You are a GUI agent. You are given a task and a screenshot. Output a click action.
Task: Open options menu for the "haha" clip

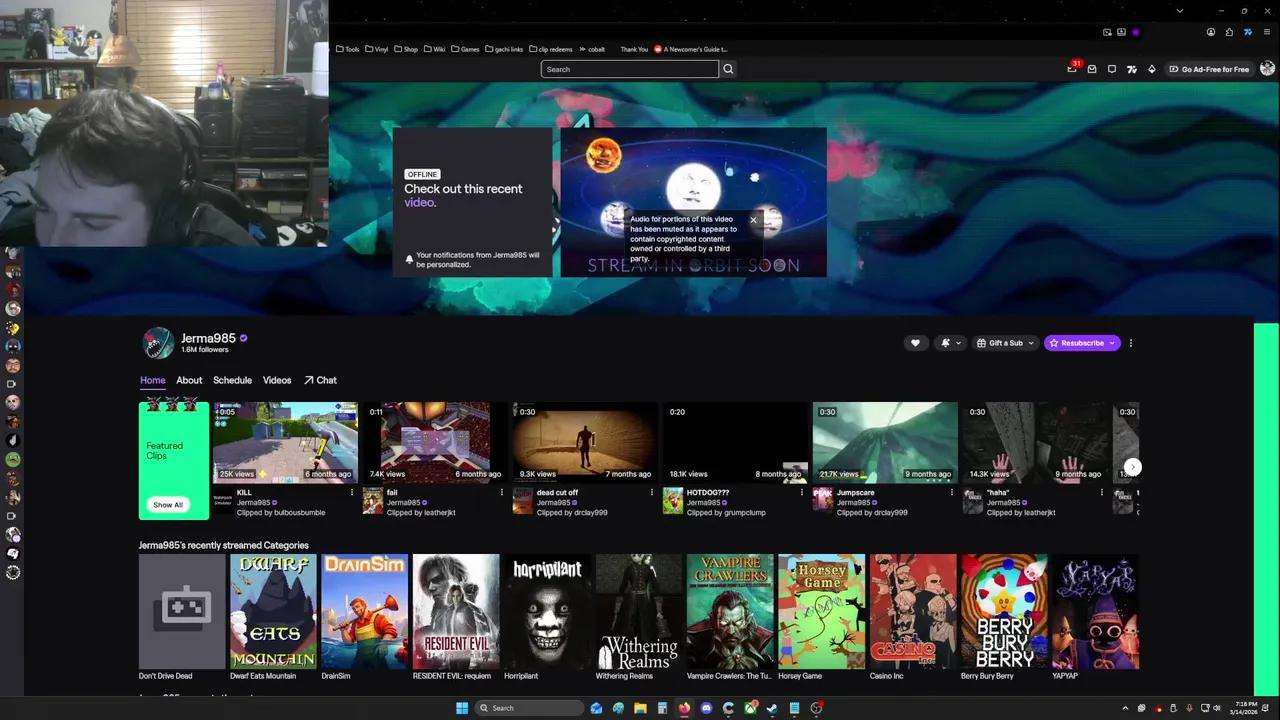click(x=1102, y=492)
